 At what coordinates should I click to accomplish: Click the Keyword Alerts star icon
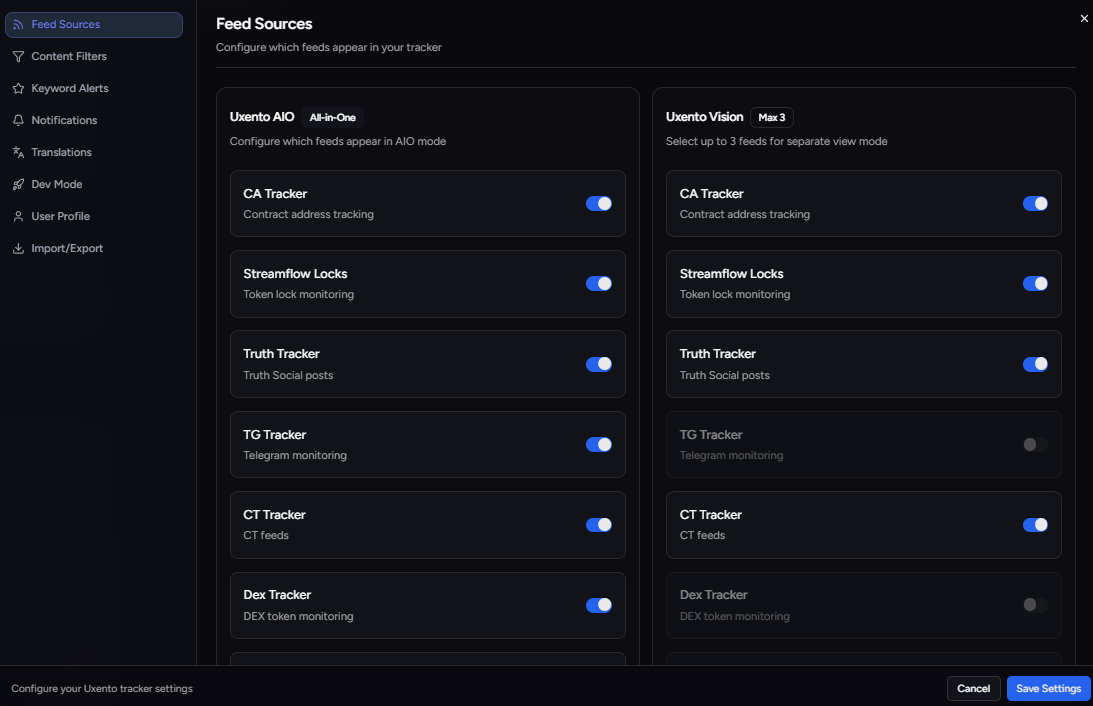(18, 88)
